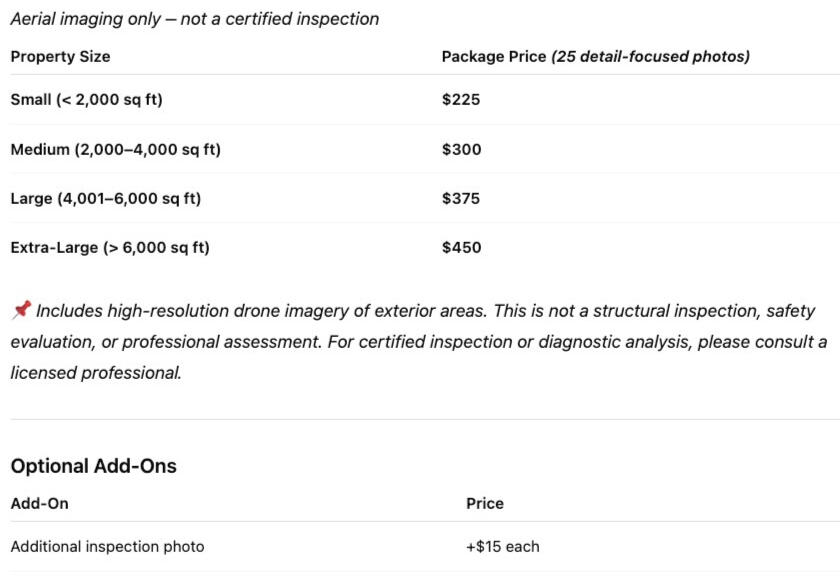Click the '(25 detail-focused photos)' italic text

click(x=650, y=57)
